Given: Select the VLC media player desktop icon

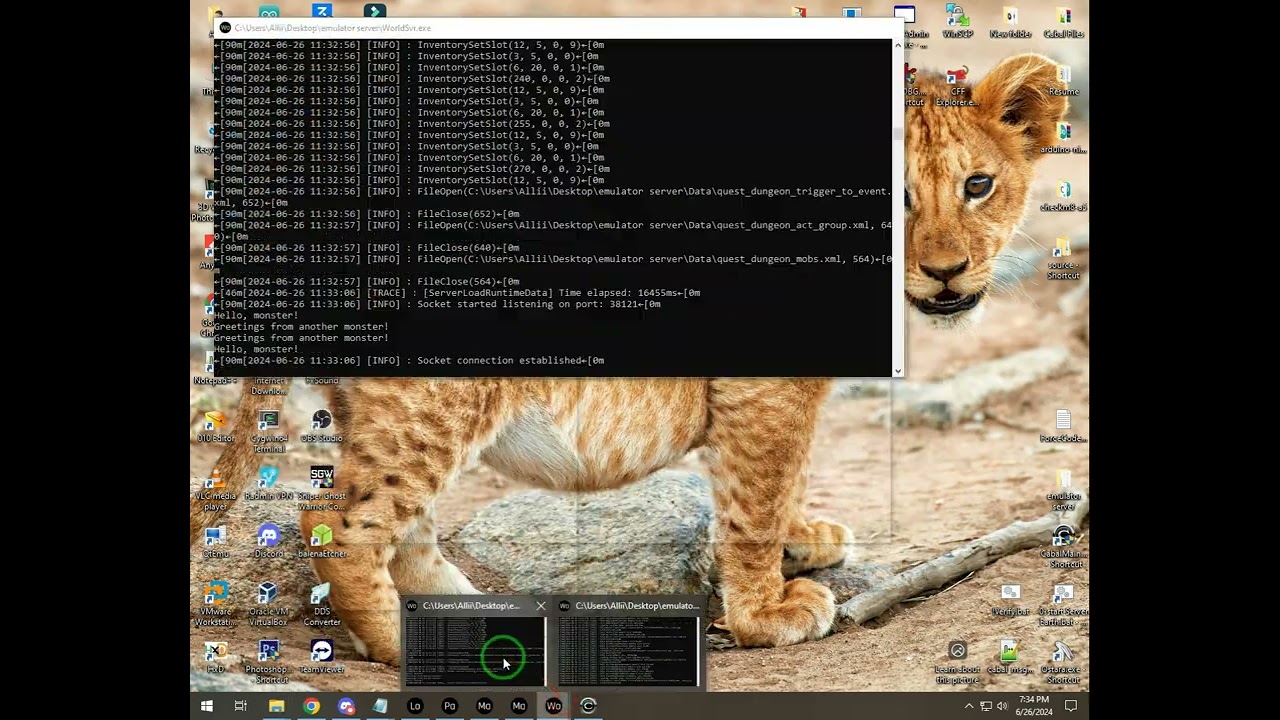Looking at the screenshot, I should [215, 488].
